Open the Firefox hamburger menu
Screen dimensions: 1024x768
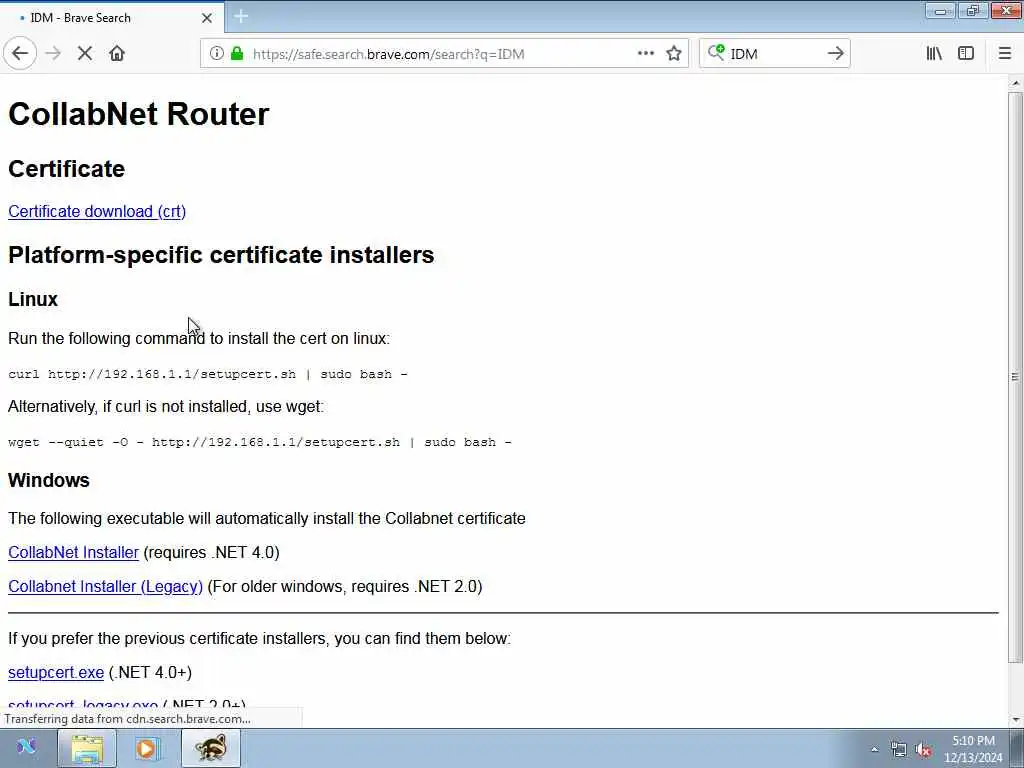(x=1004, y=54)
